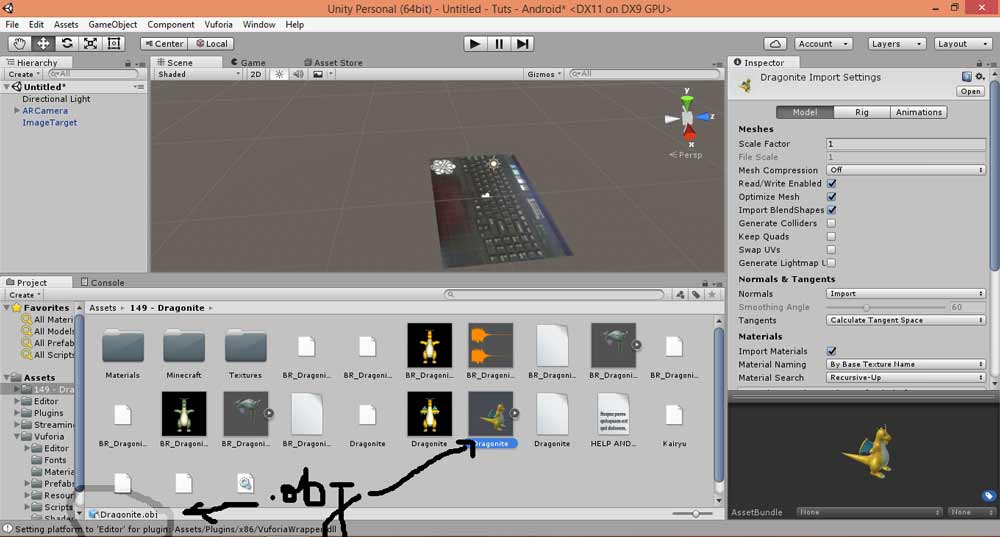Open Inspector settings gear icon
The height and width of the screenshot is (537, 1000).
coord(980,77)
